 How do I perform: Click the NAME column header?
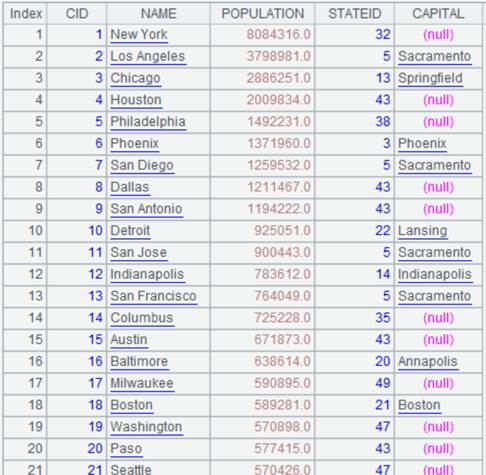pyautogui.click(x=158, y=14)
